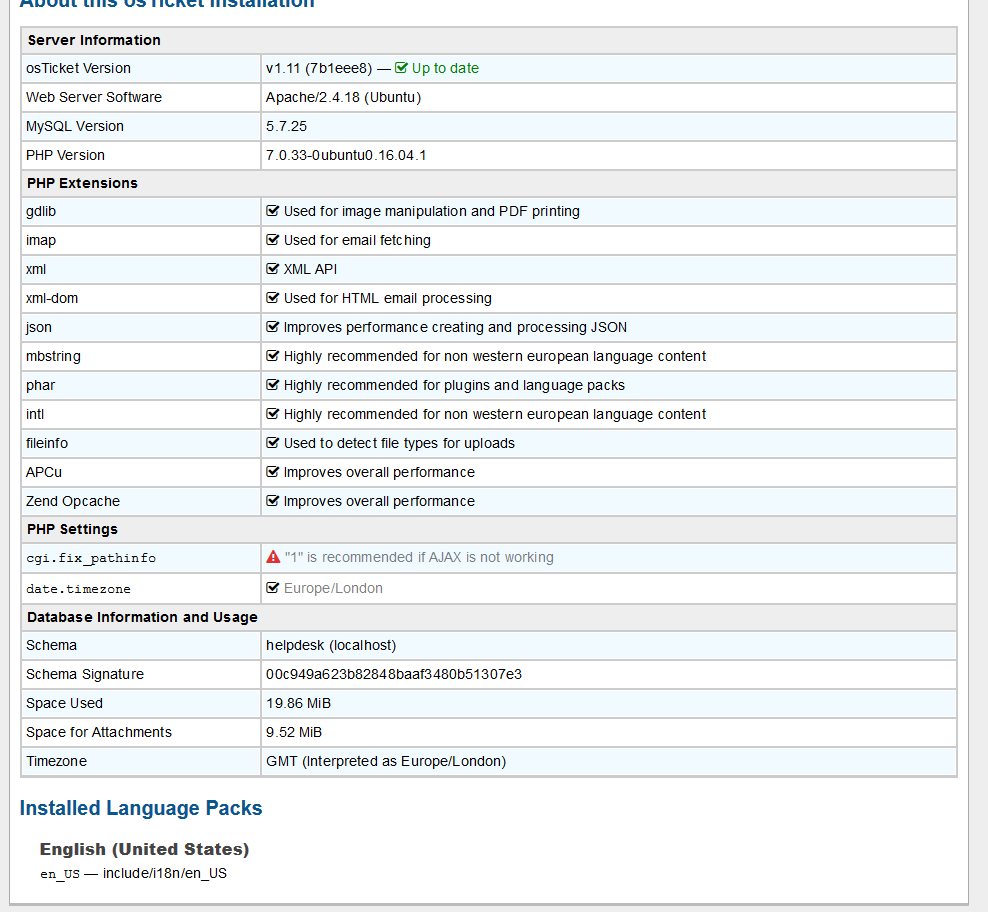Click the PHP Settings section header

[72, 529]
